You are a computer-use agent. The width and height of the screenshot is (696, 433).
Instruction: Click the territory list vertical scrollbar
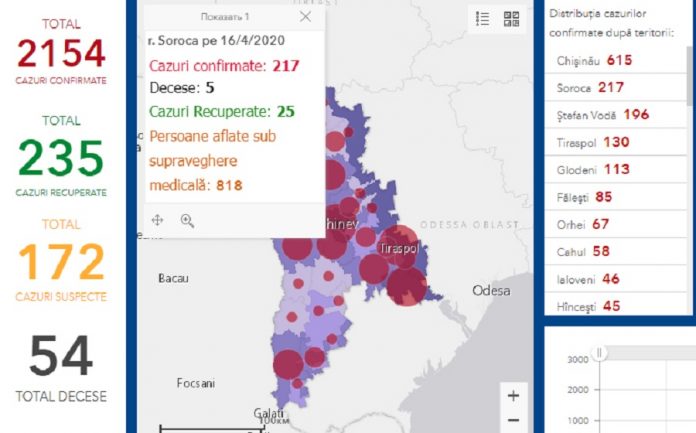(x=689, y=75)
